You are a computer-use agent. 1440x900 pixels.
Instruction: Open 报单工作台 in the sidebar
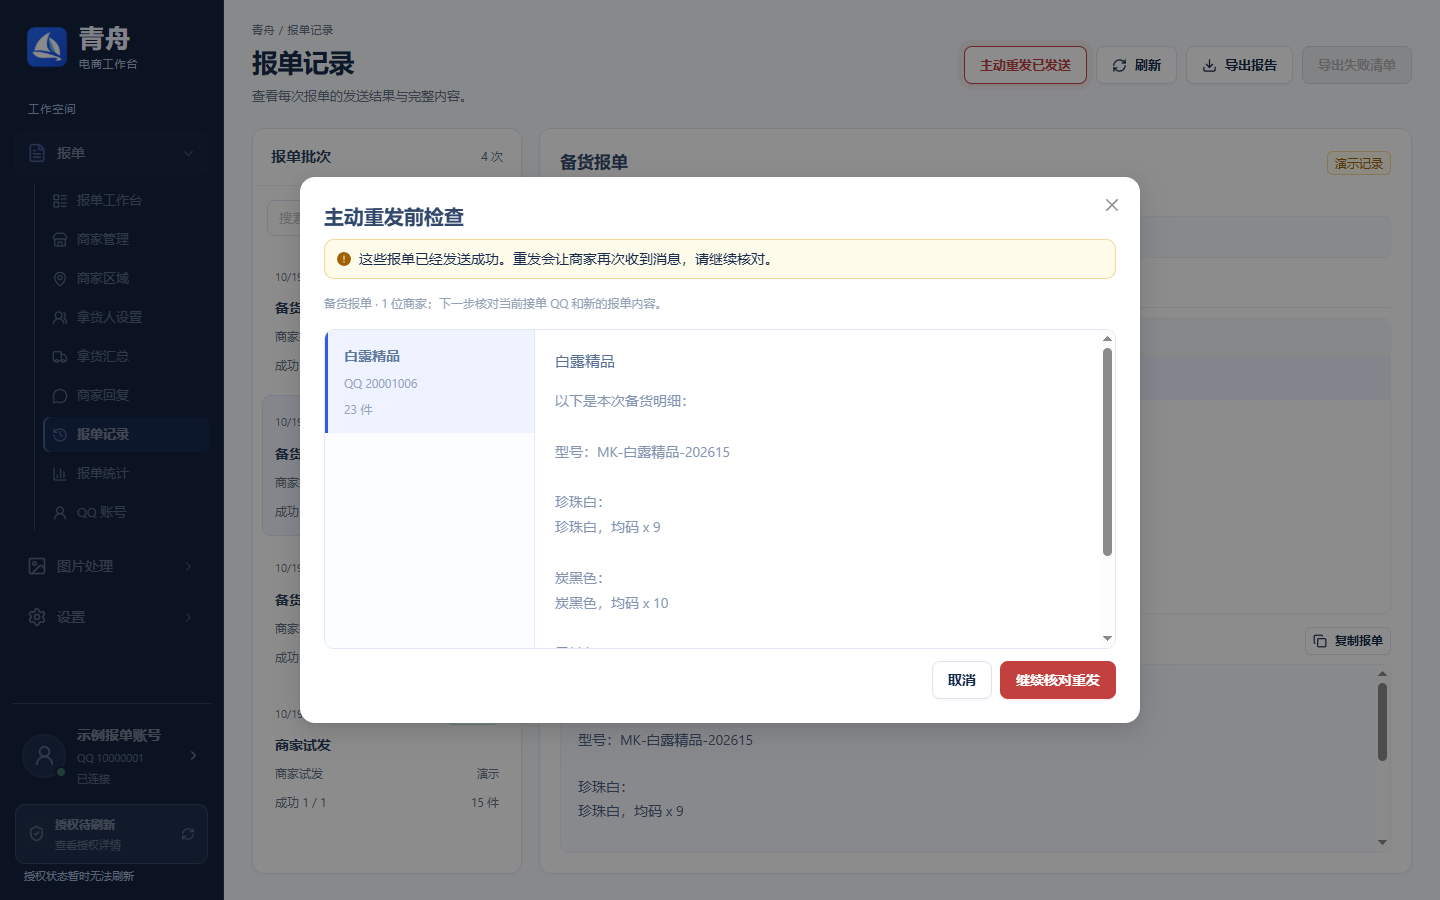pyautogui.click(x=126, y=200)
